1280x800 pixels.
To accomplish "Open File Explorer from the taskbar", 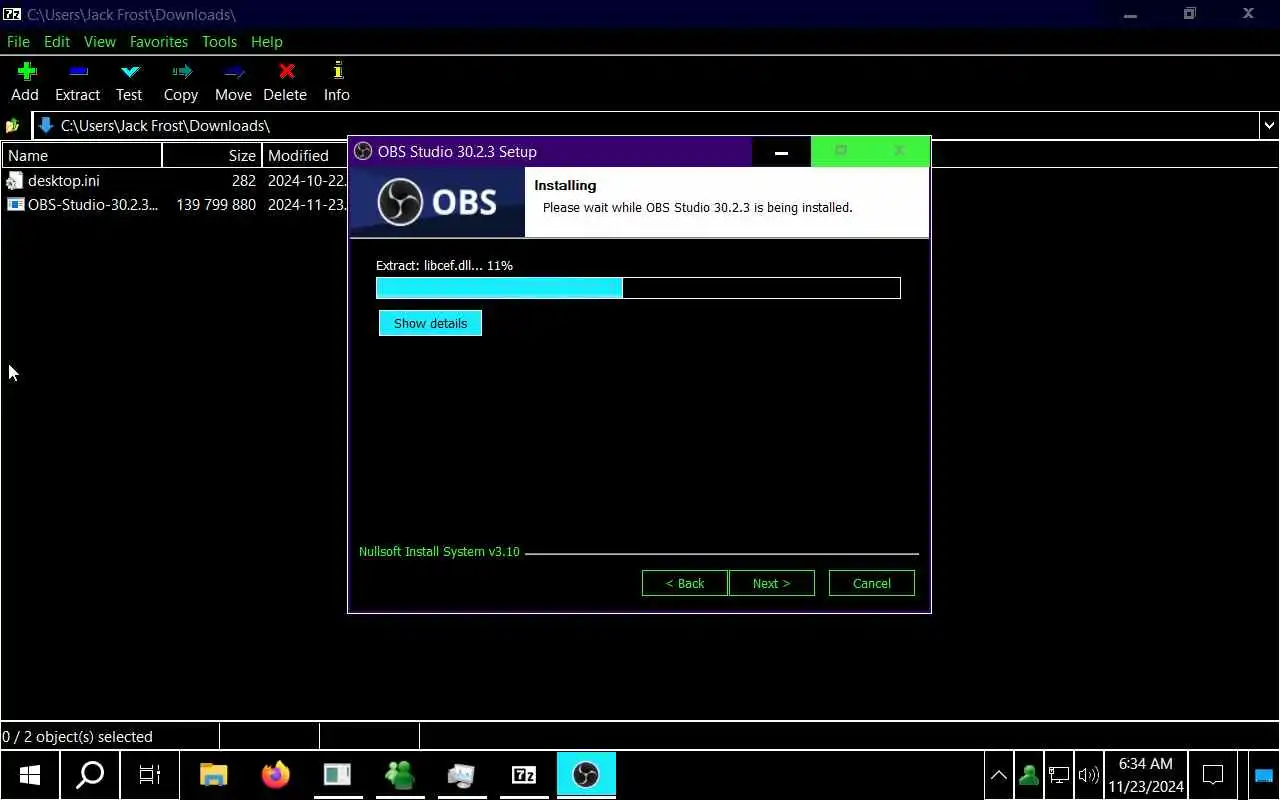I will click(214, 774).
